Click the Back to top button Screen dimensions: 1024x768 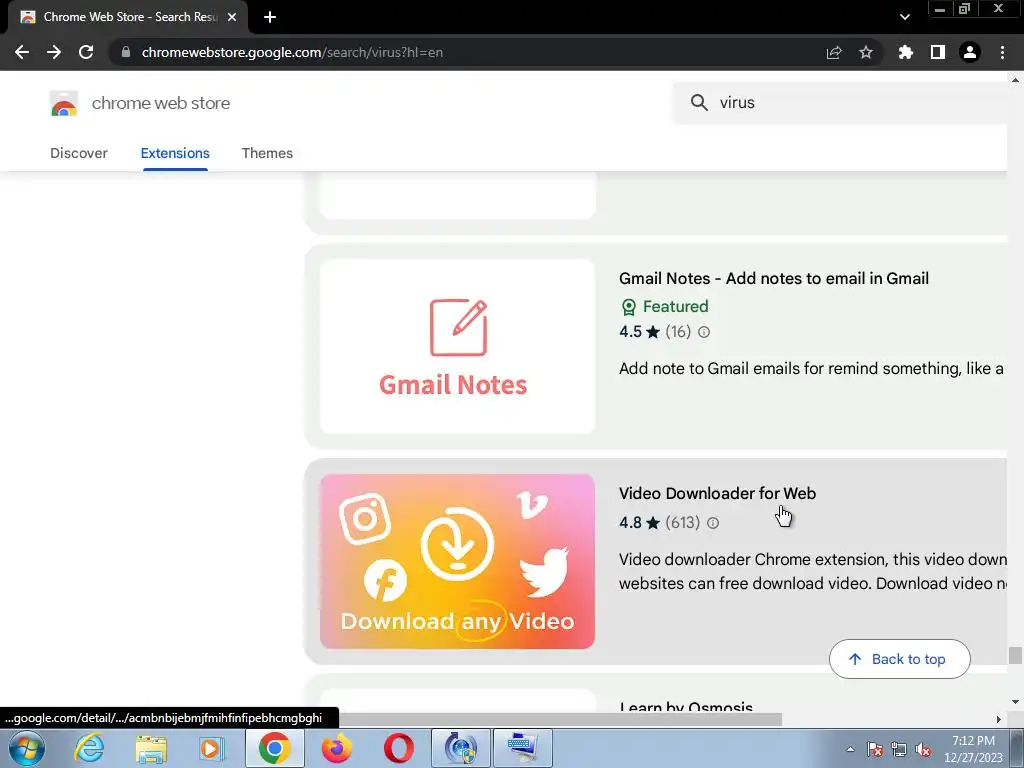coord(899,659)
